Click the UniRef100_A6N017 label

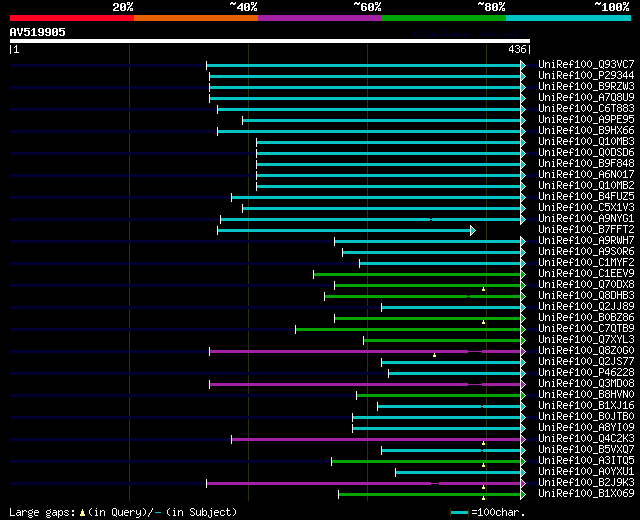586,175
